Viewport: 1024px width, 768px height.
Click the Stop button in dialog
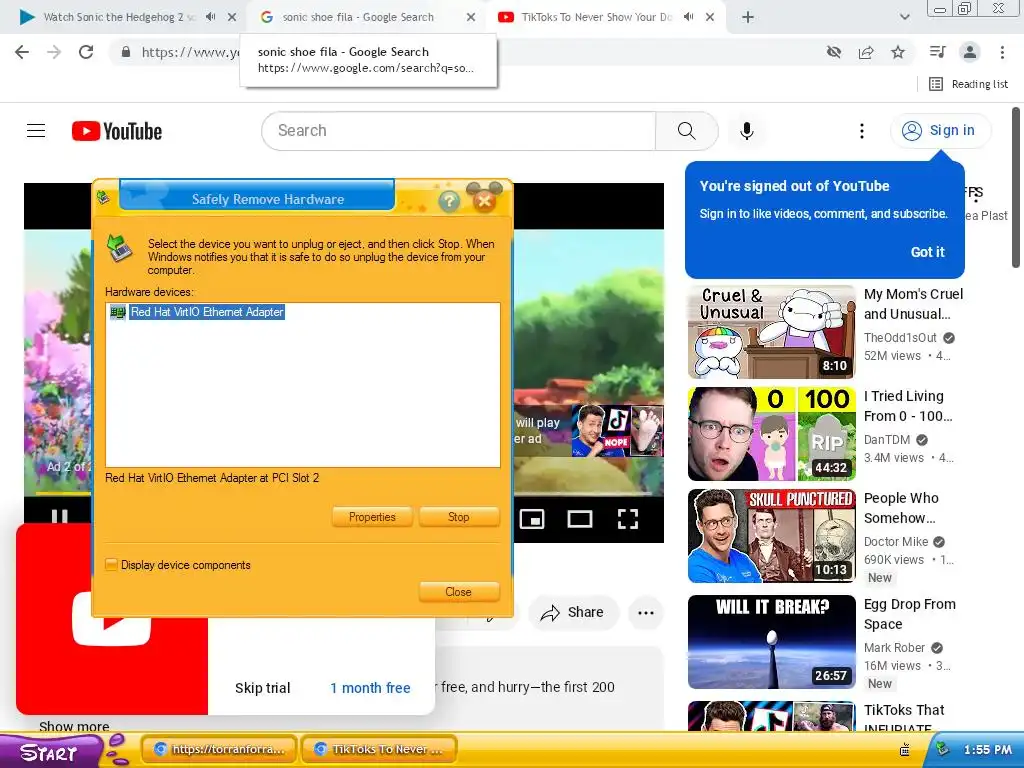pyautogui.click(x=458, y=517)
